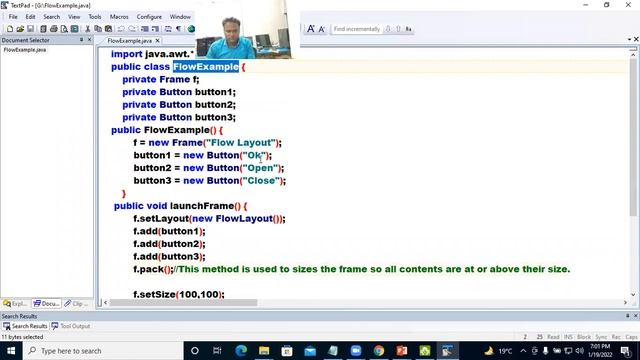Toggle Visible Spaces paragraph mark icon

tap(178, 29)
